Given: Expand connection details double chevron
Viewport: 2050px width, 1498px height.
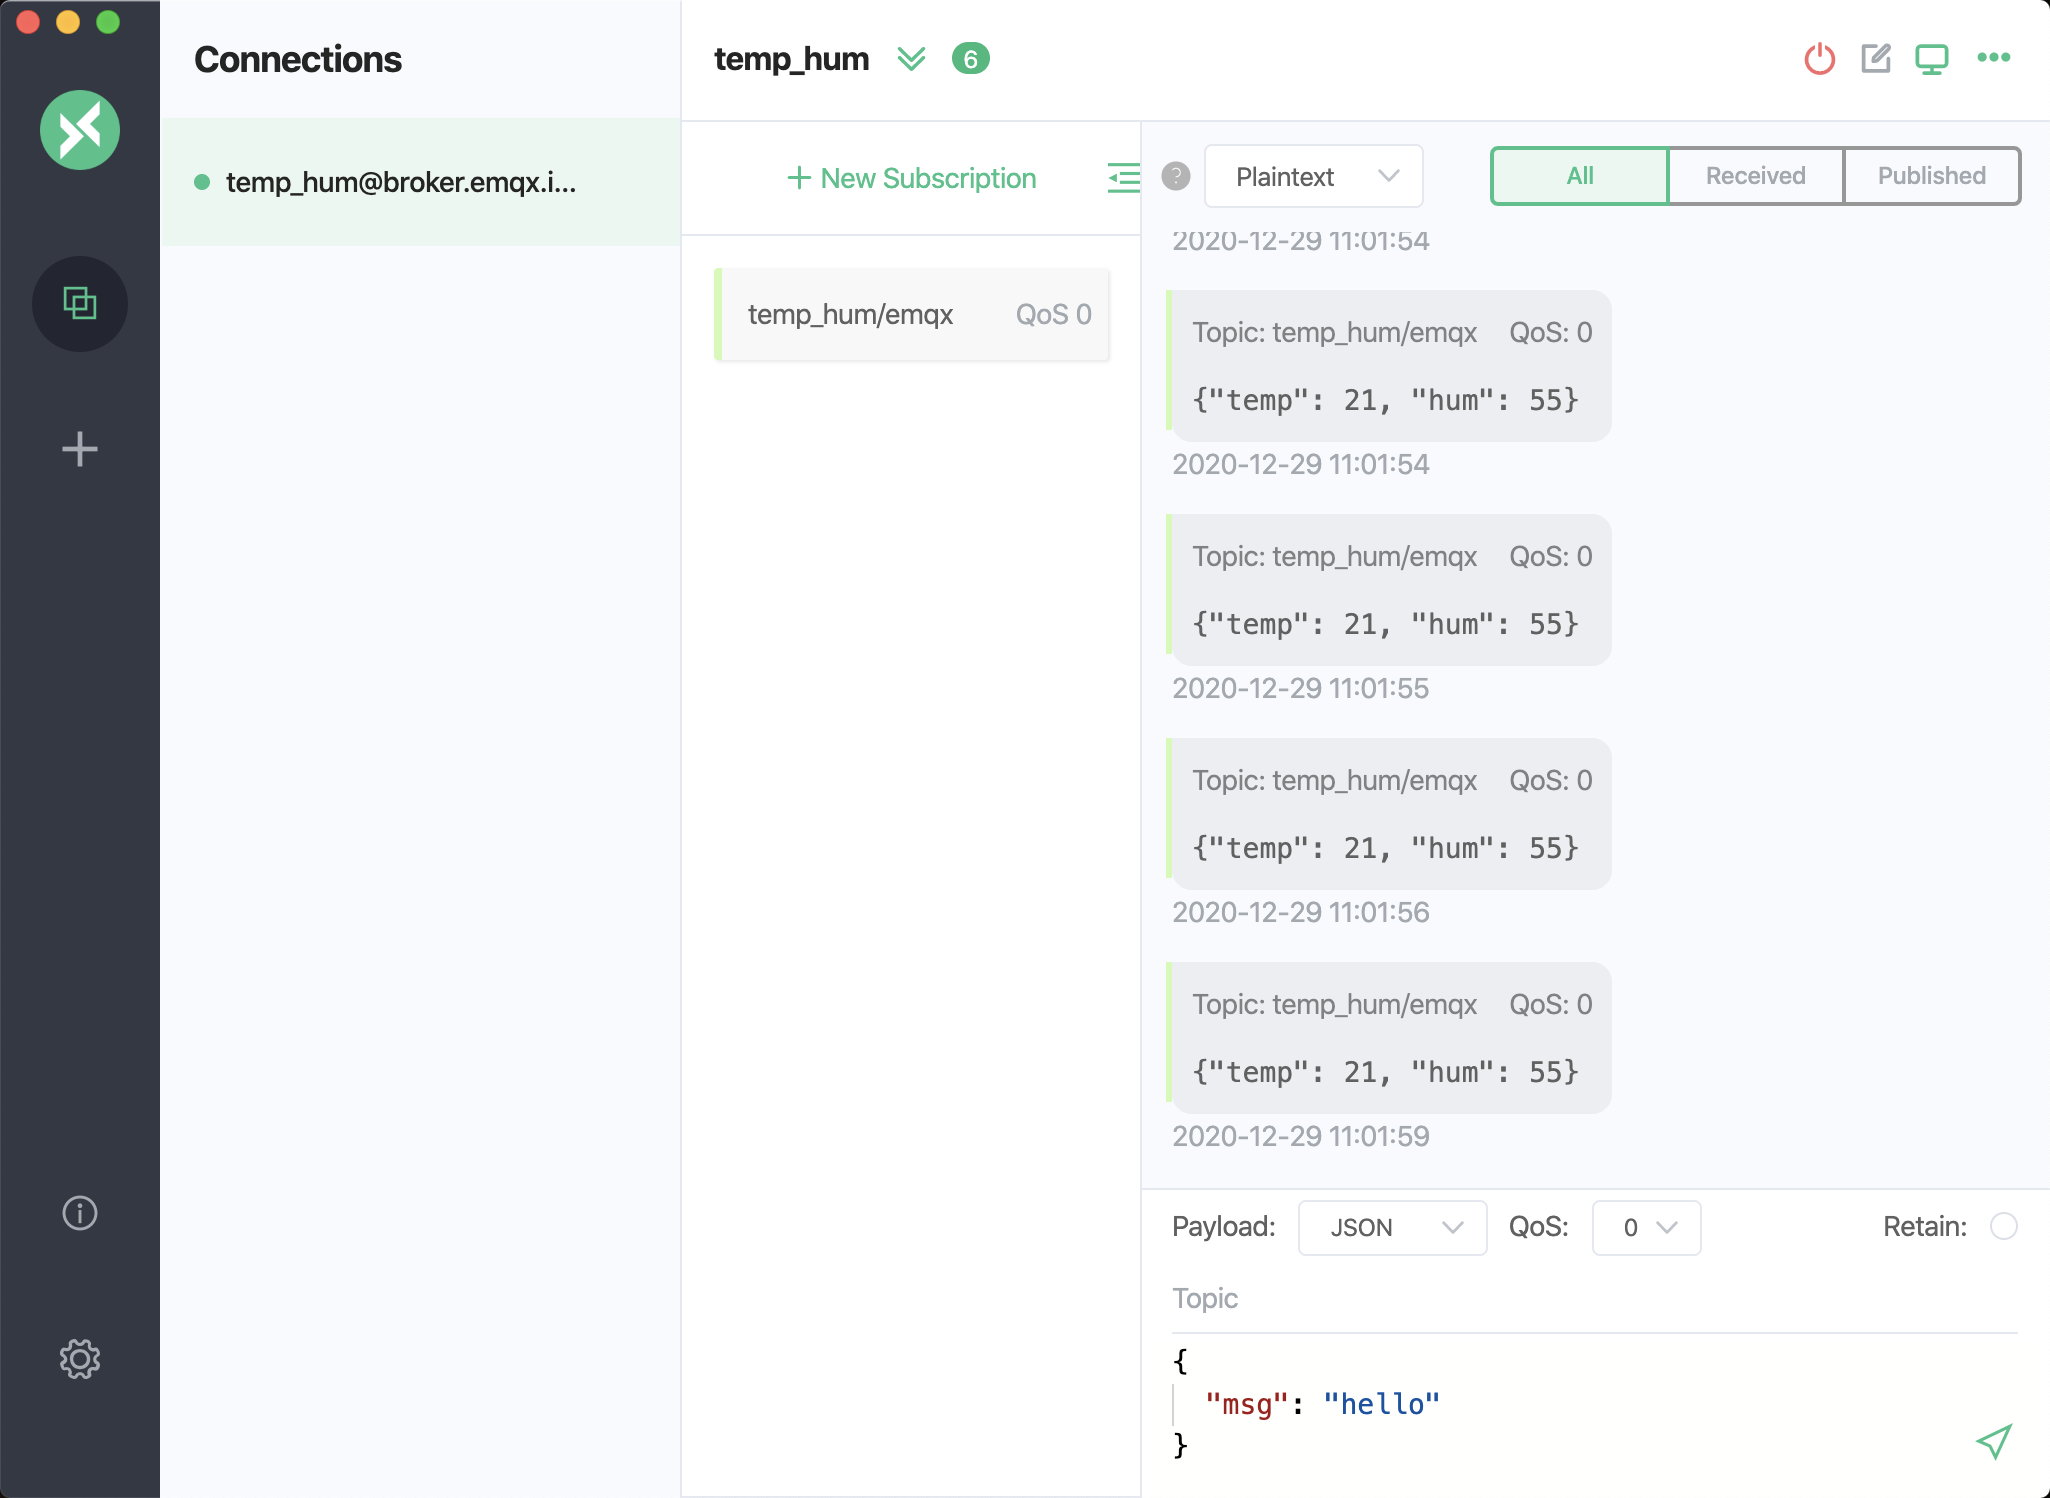Looking at the screenshot, I should point(911,59).
